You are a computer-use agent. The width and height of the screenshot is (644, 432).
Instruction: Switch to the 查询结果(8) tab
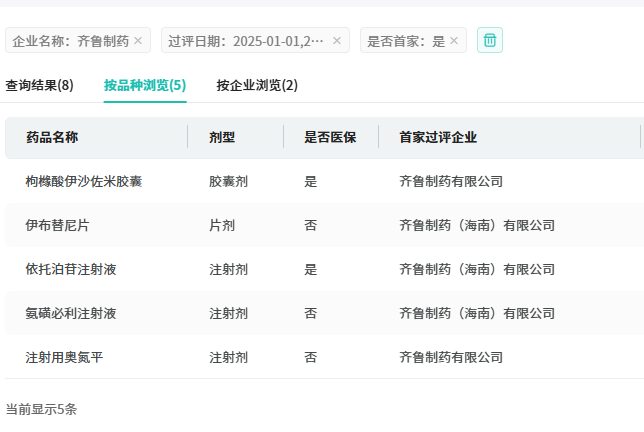[39, 85]
